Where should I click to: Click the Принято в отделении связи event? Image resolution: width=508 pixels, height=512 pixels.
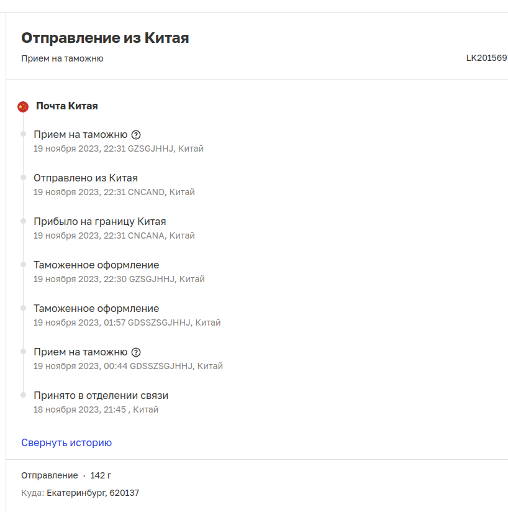(x=101, y=396)
